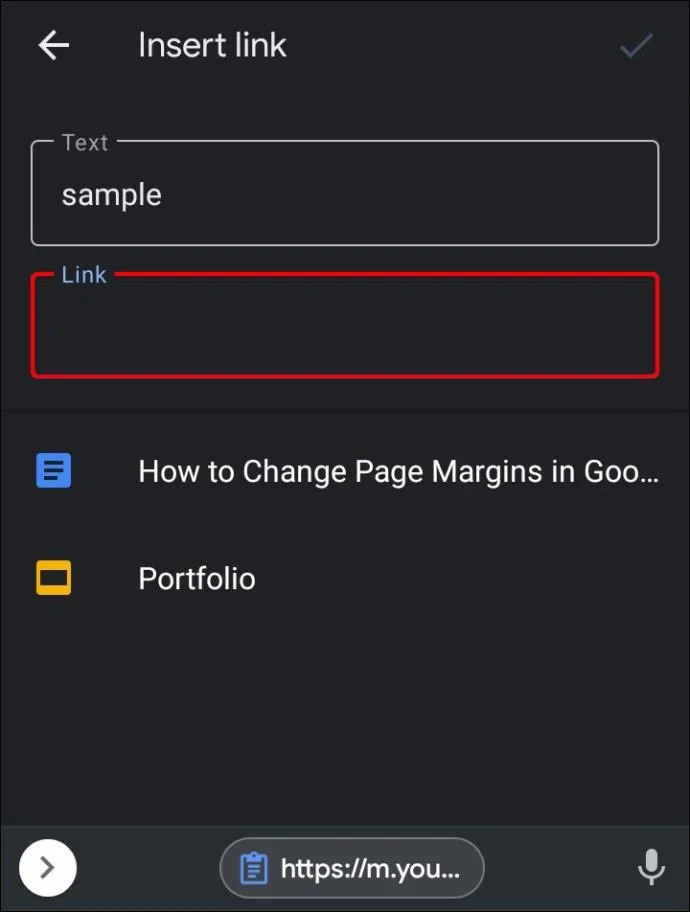Select the Portfolio presentation suggestion
Screen dimensions: 690x912
click(196, 578)
